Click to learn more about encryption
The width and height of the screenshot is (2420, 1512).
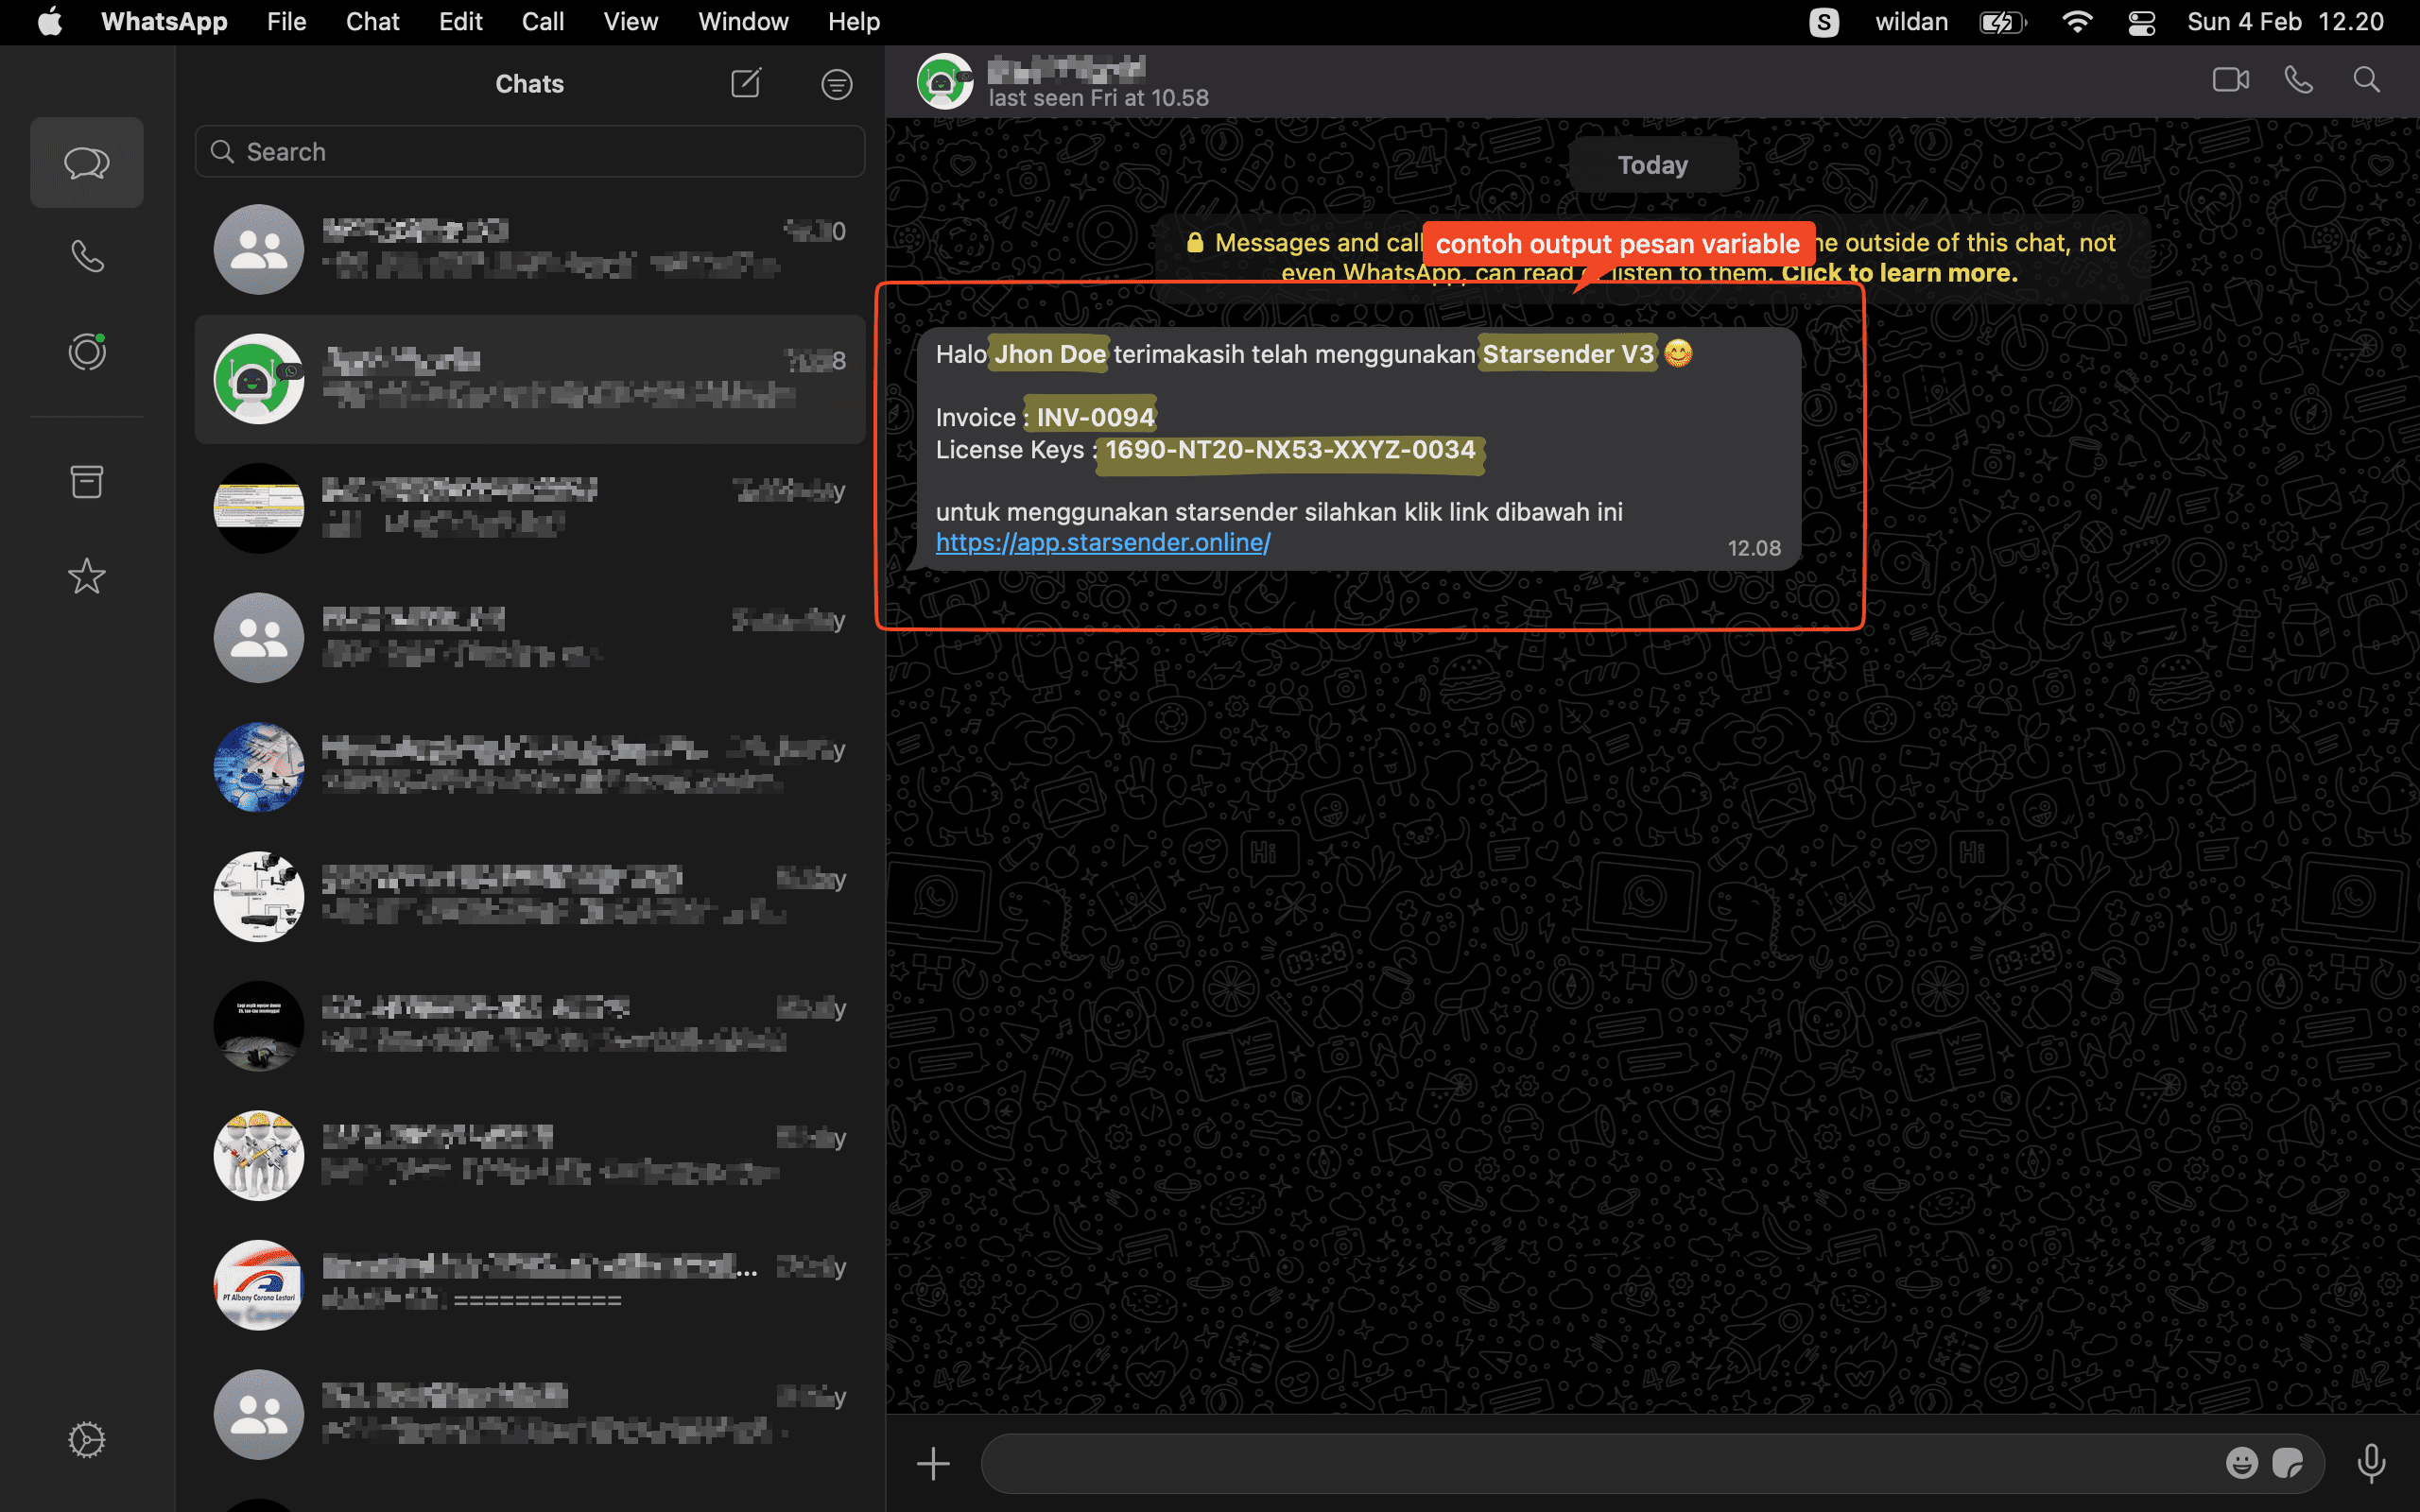[1899, 273]
